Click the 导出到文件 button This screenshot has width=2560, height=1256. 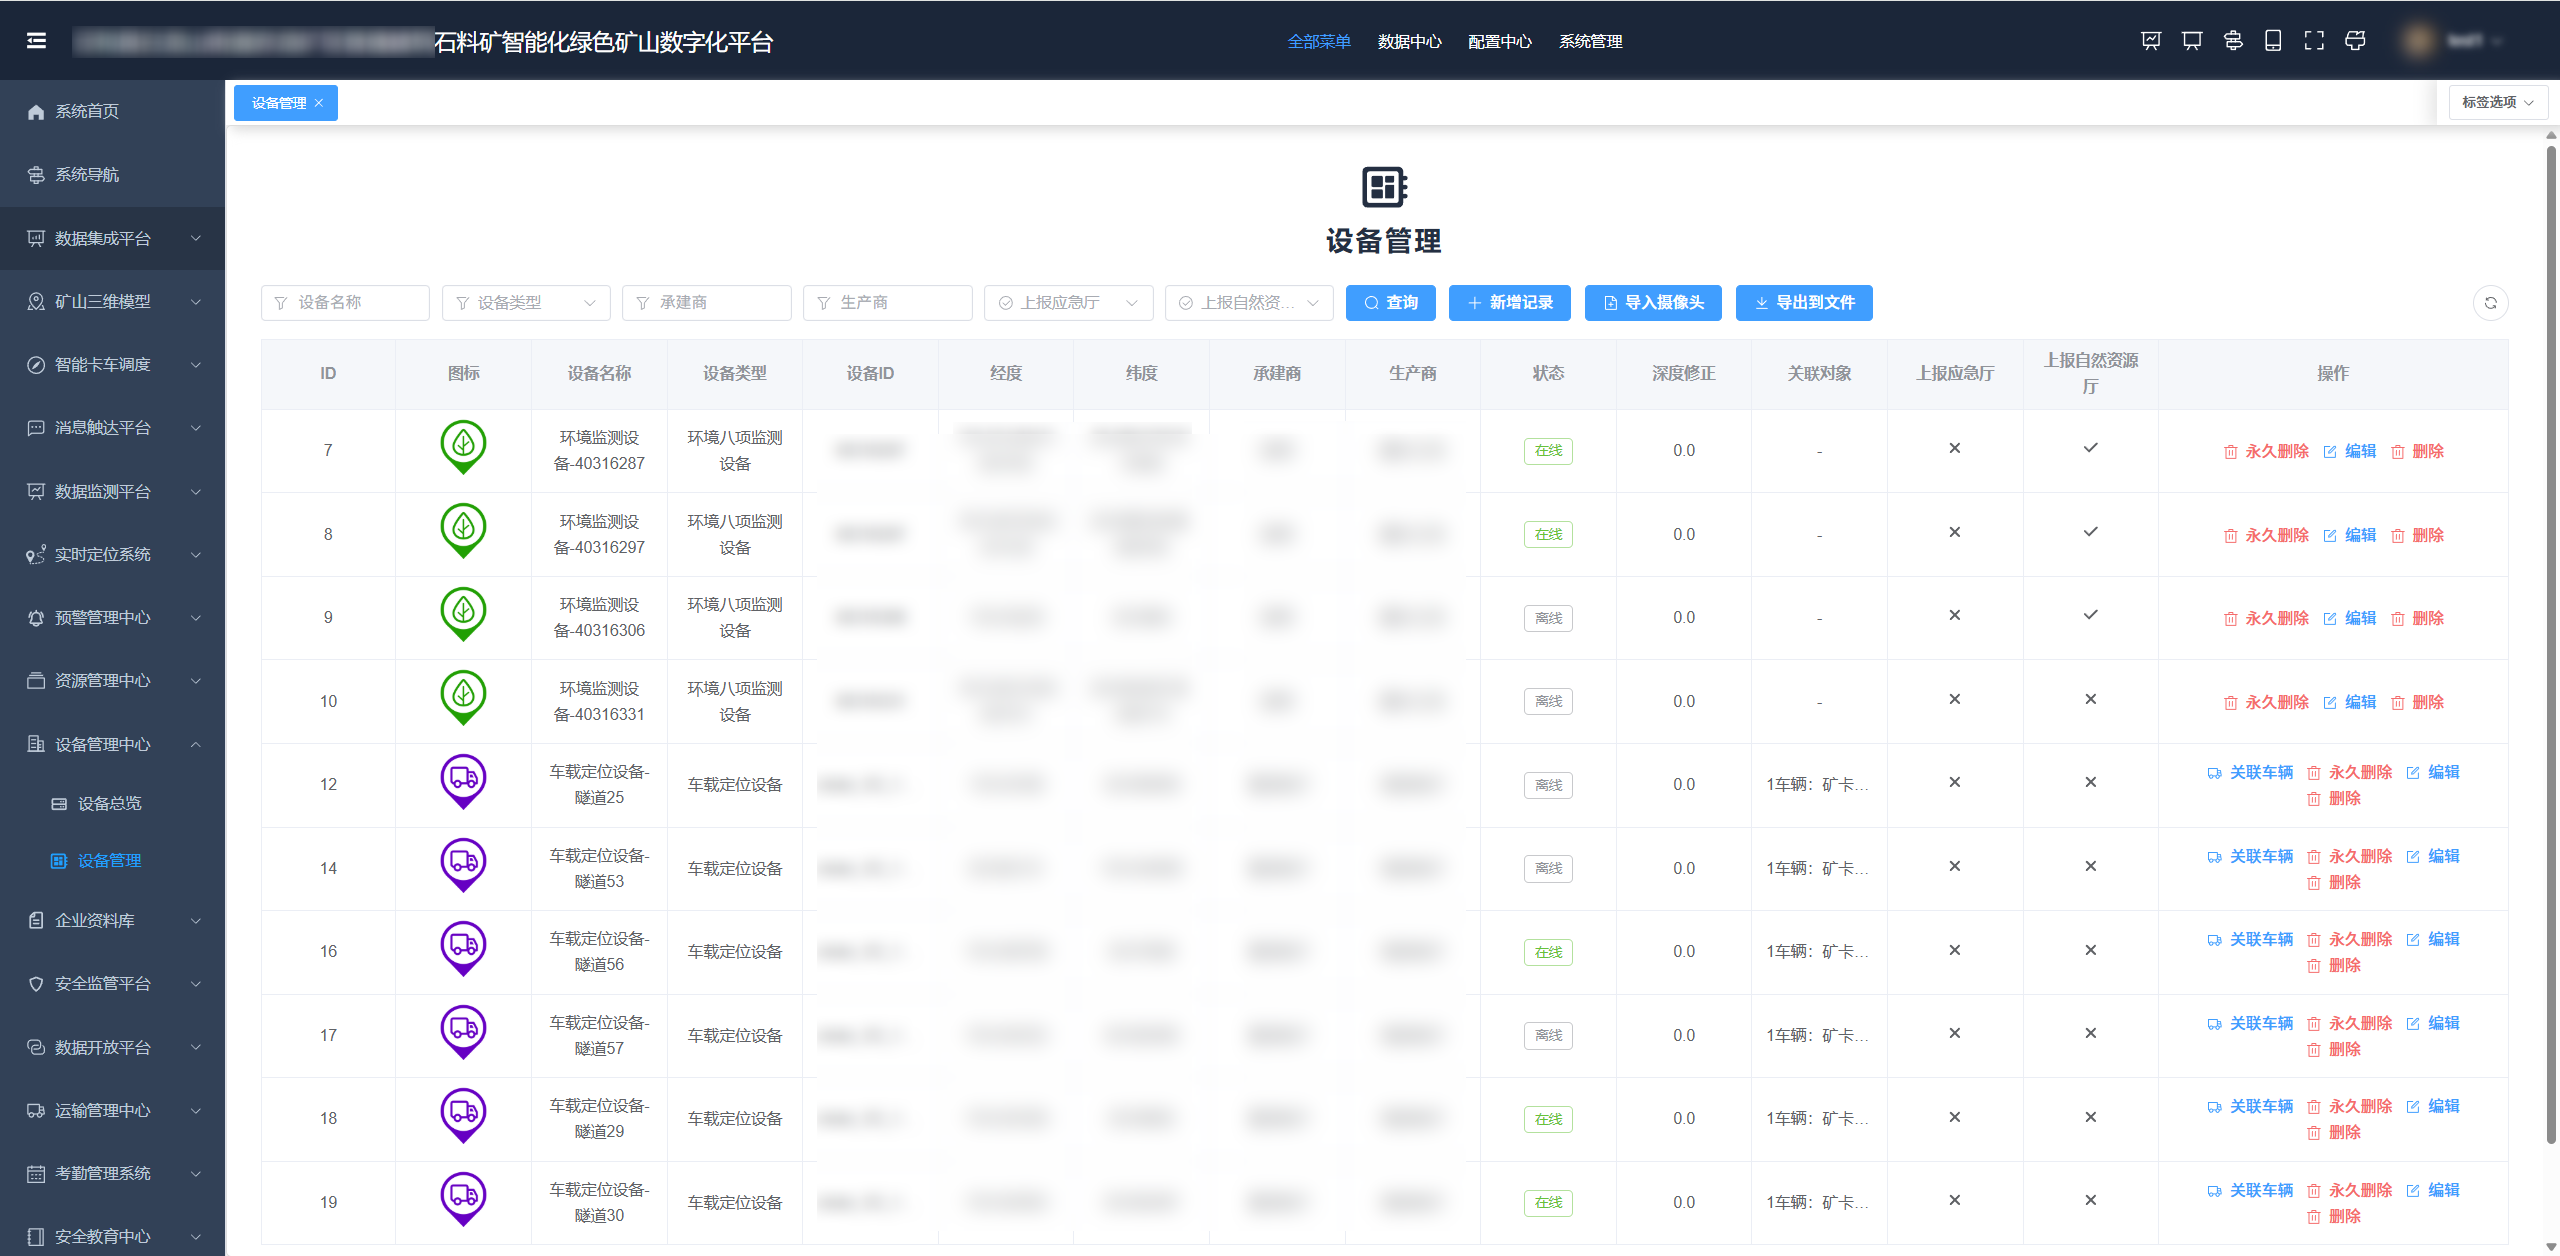pyautogui.click(x=1804, y=303)
